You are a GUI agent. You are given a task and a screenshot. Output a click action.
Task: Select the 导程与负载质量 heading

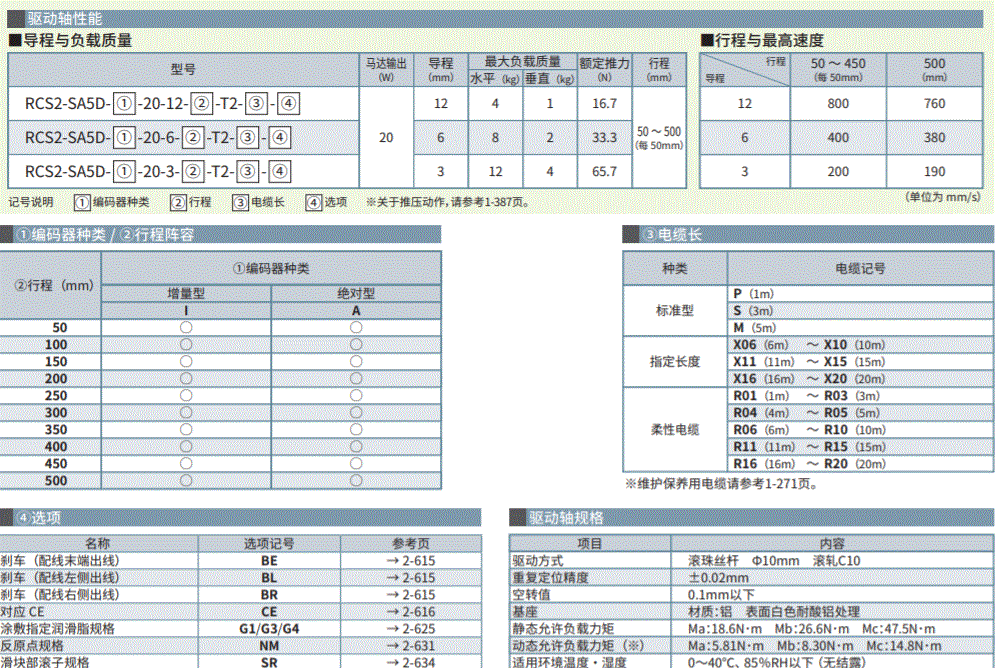coord(70,41)
